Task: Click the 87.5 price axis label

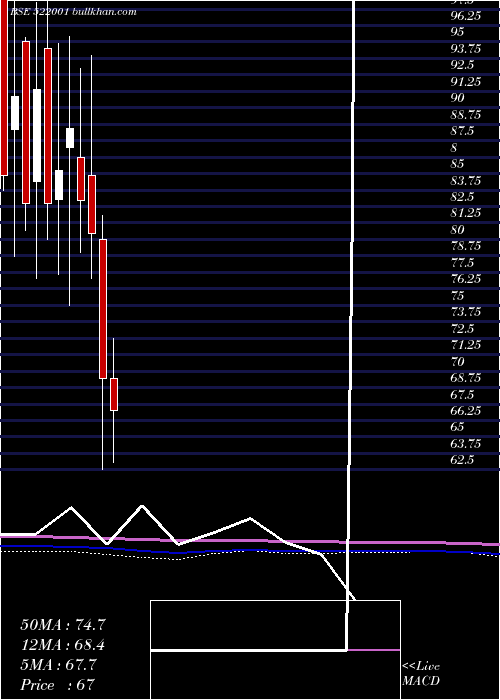Action: 462,131
